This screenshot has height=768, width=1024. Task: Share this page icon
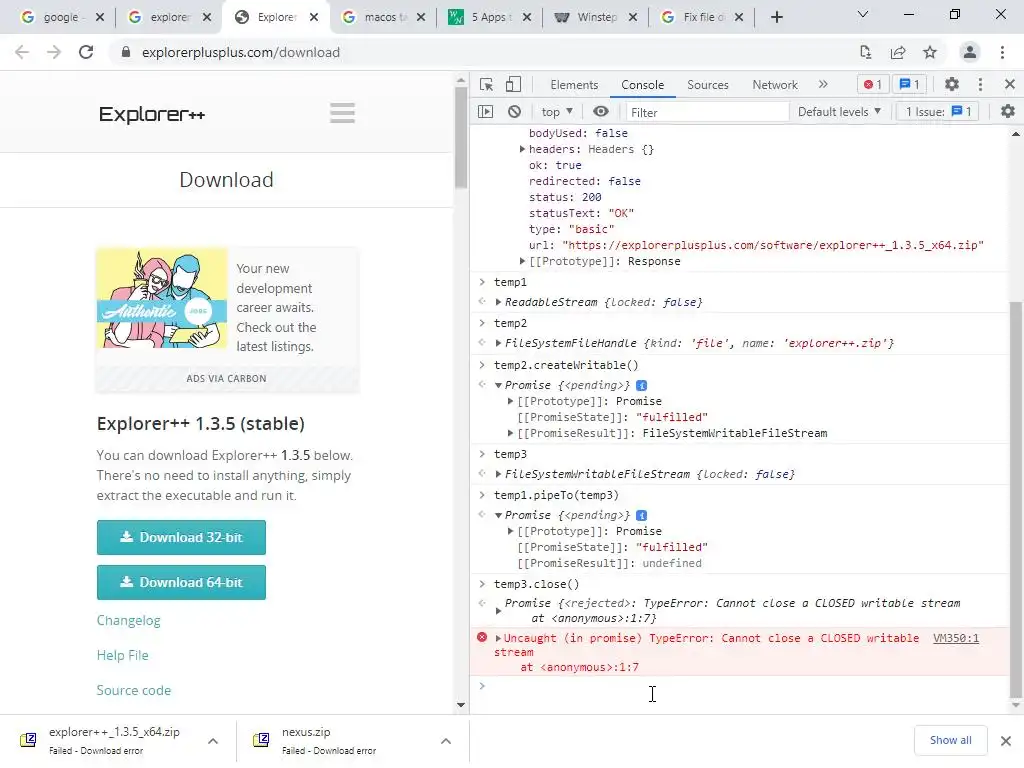[x=898, y=52]
